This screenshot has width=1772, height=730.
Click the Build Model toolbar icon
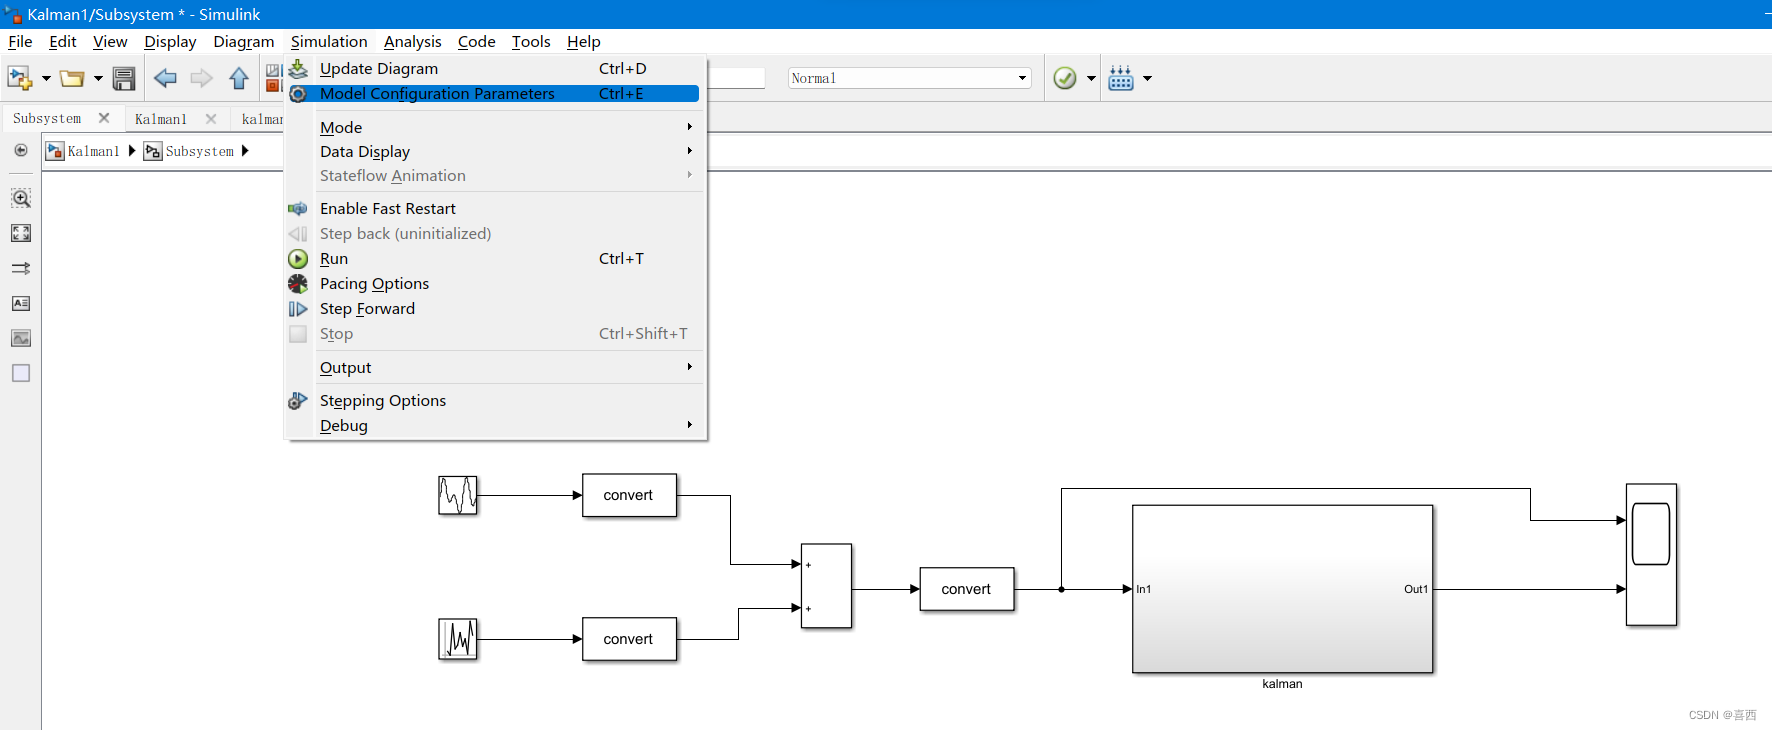click(x=1121, y=78)
